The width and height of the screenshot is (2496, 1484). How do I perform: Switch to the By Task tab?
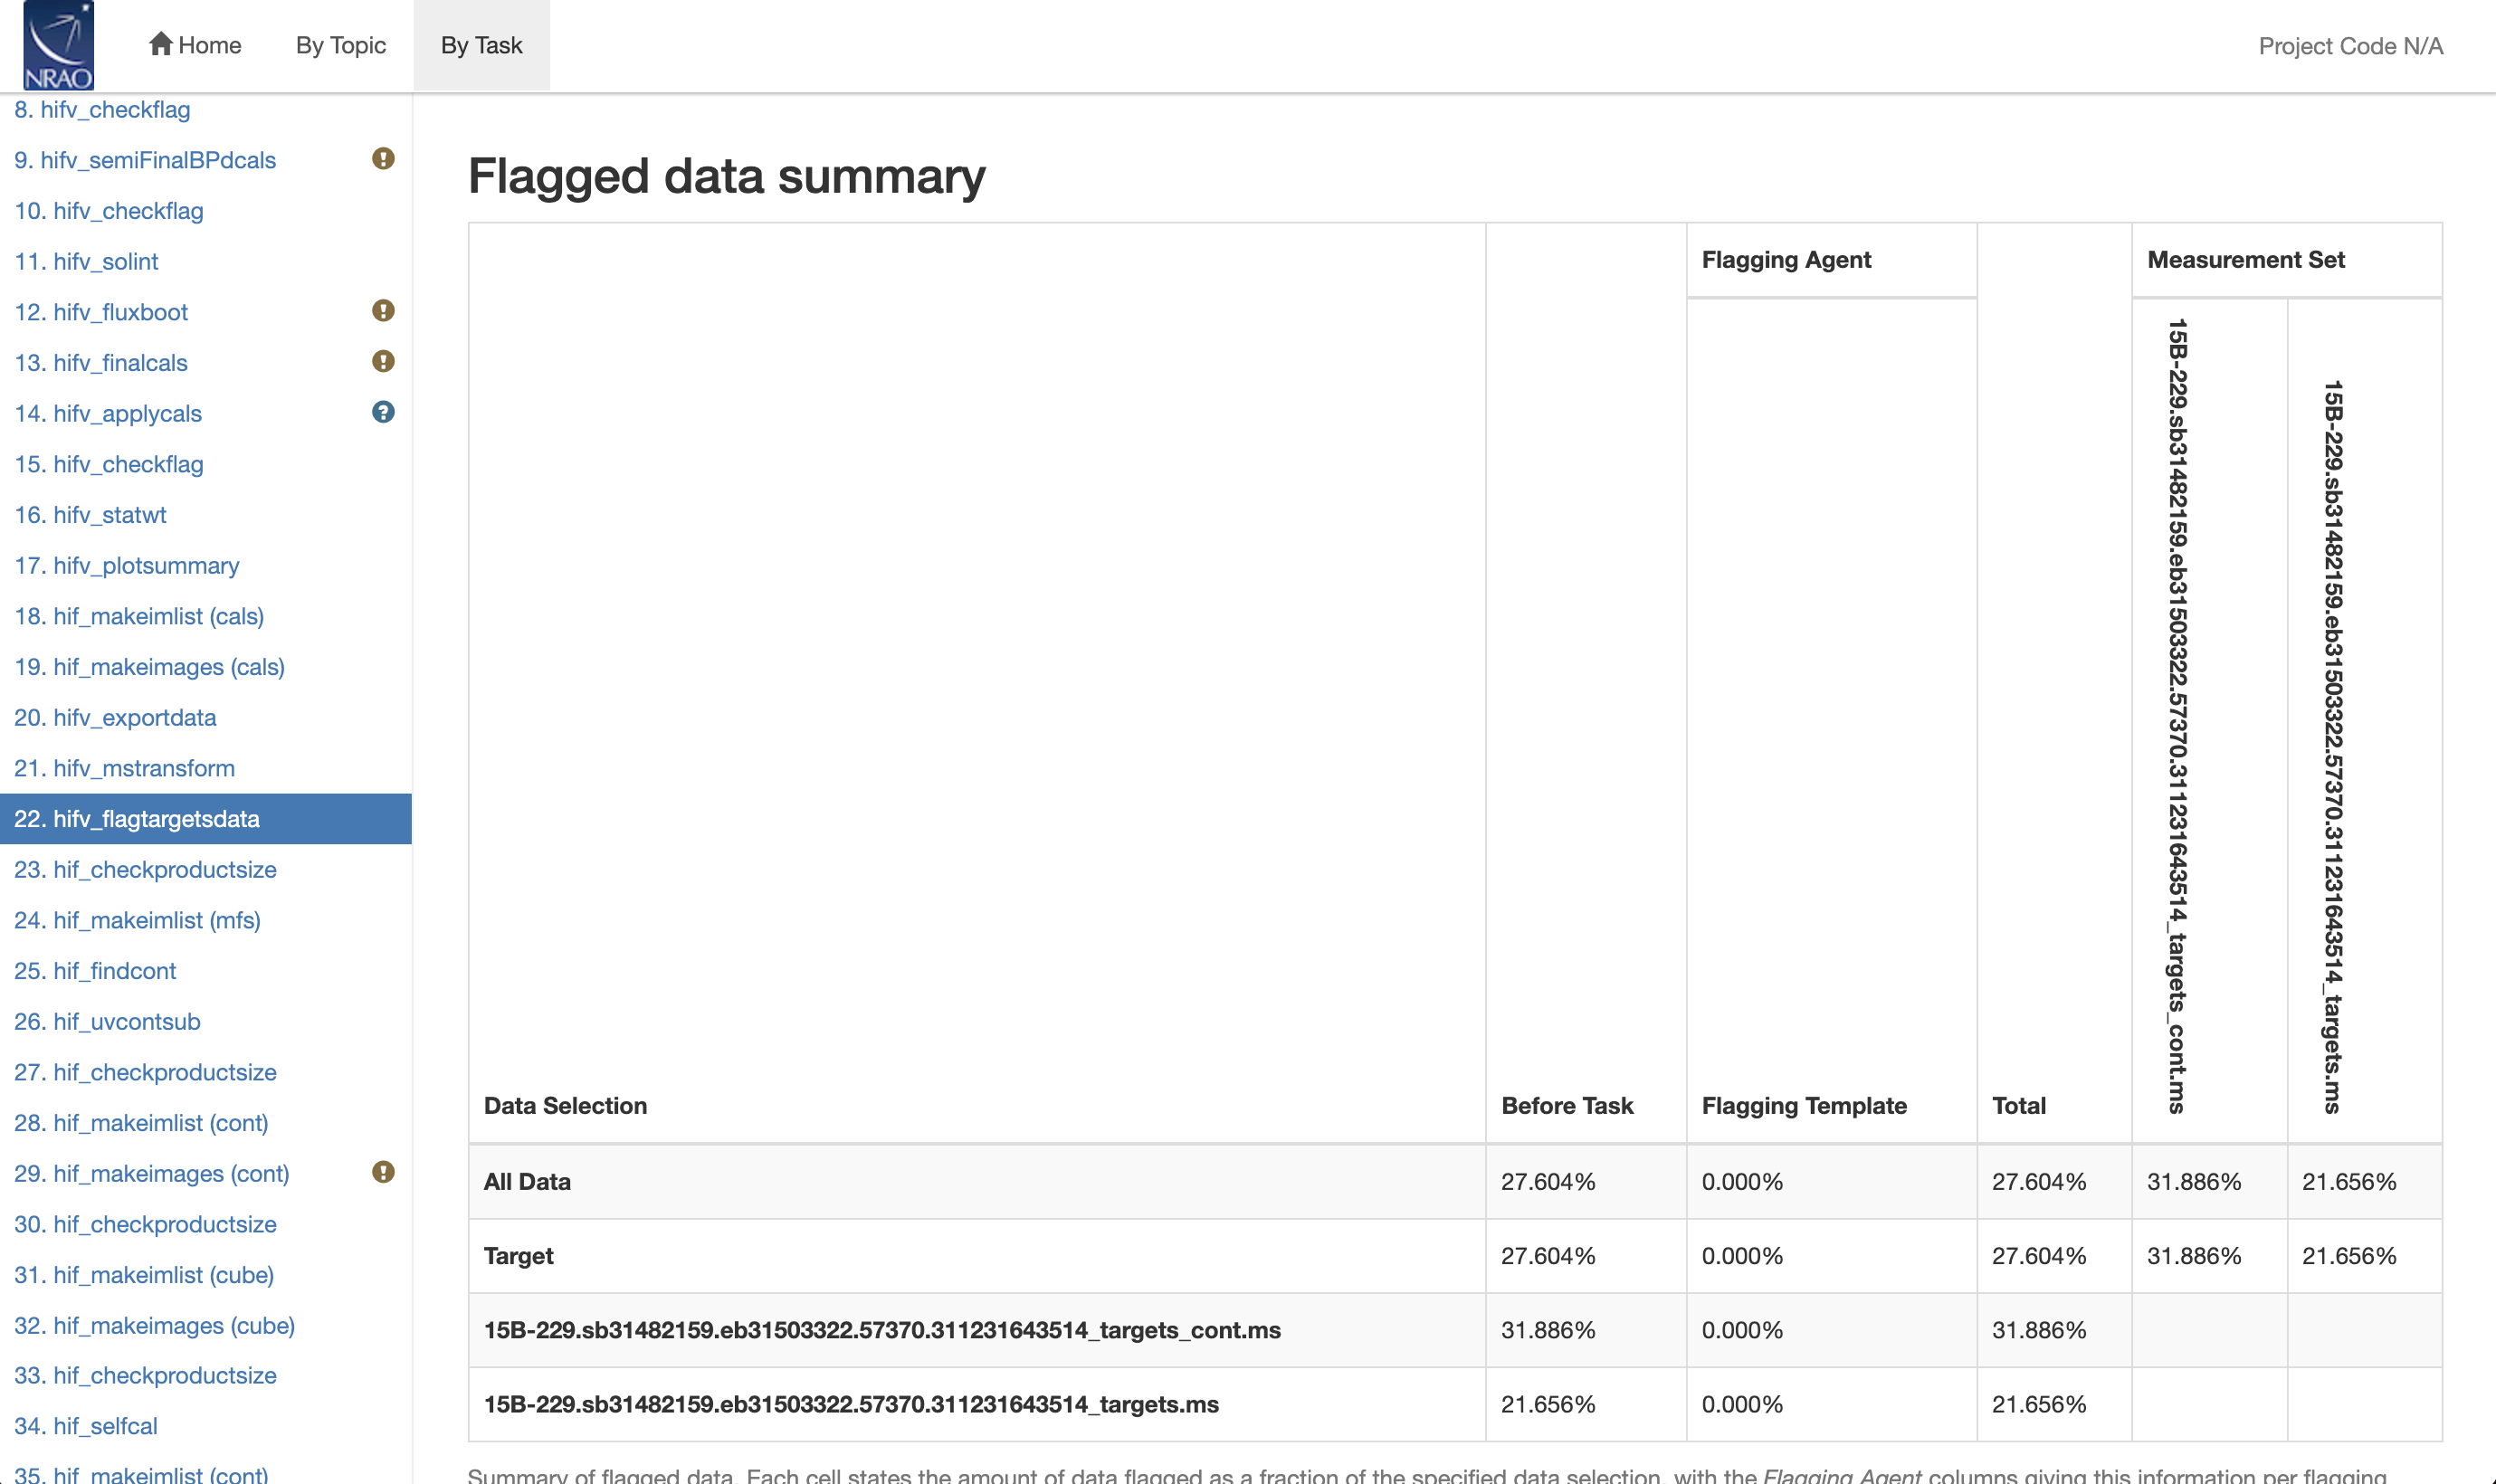(x=482, y=45)
